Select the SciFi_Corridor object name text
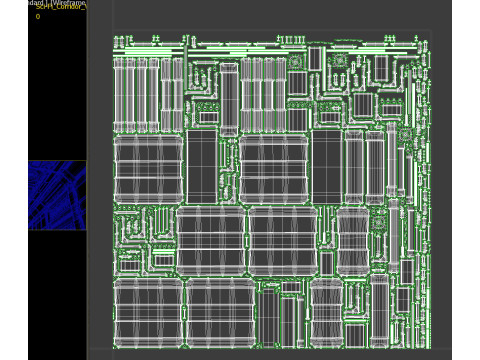The width and height of the screenshot is (480, 360). click(61, 7)
